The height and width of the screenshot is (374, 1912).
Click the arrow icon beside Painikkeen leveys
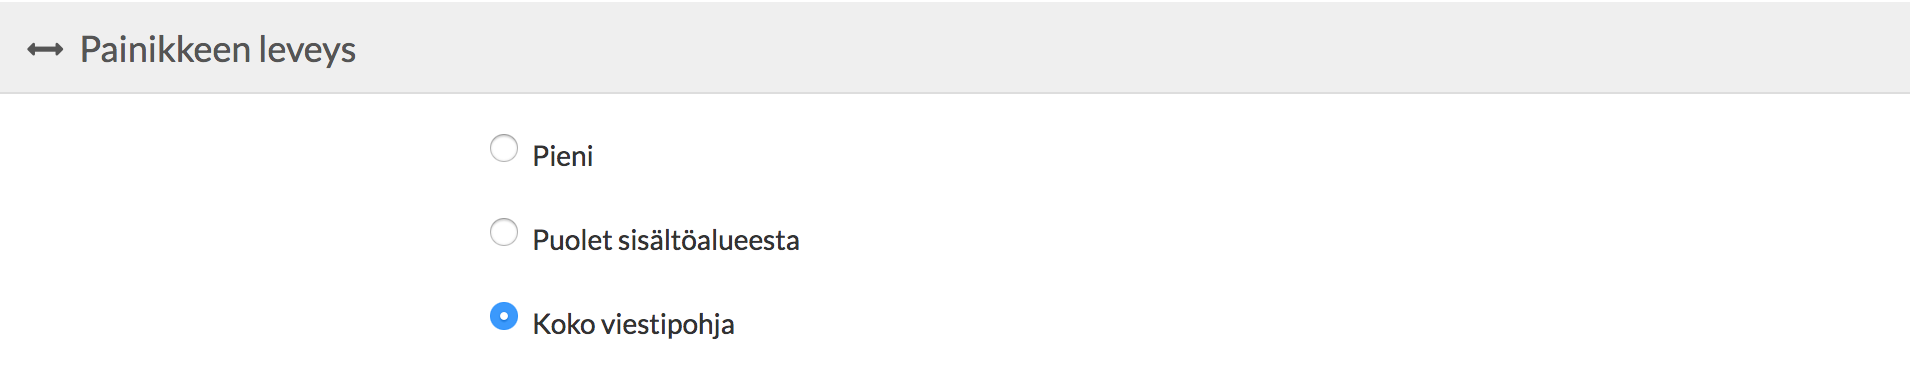(x=45, y=50)
